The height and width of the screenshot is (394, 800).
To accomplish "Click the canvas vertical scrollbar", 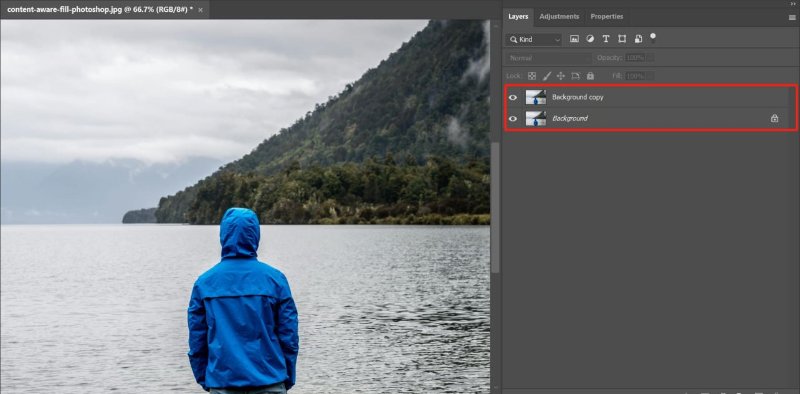I will click(x=495, y=207).
